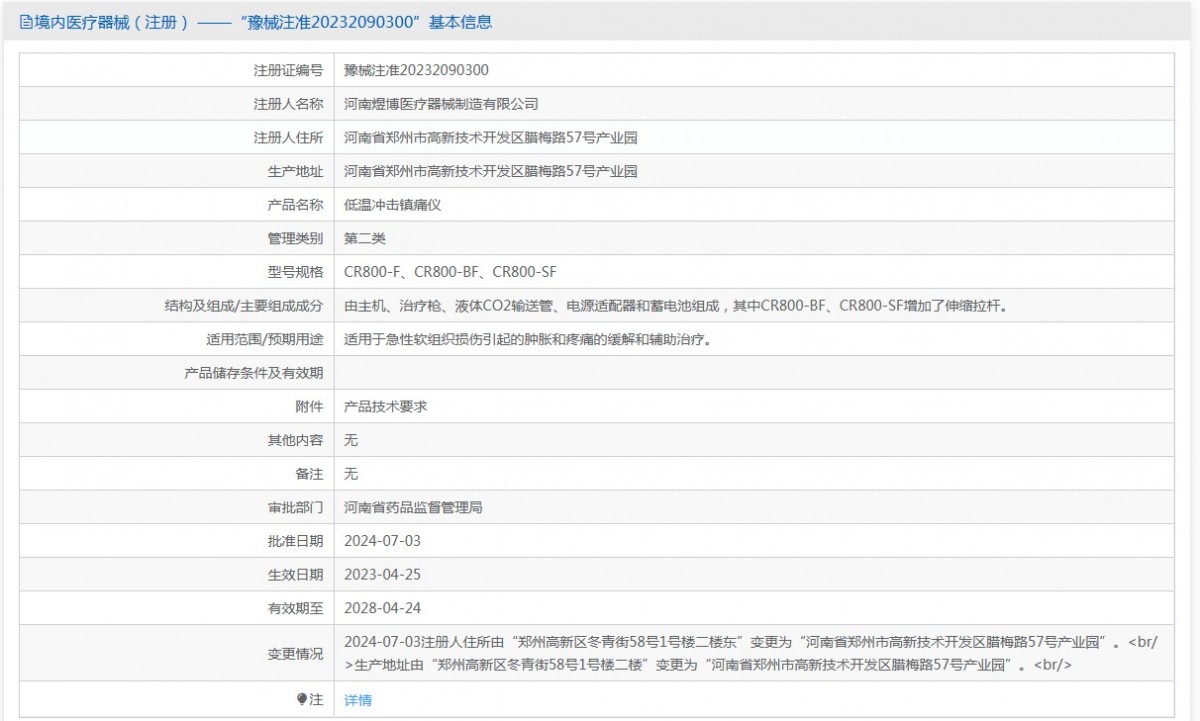Click the address value in 注册人住所 row
Image resolution: width=1200 pixels, height=721 pixels.
pos(490,138)
